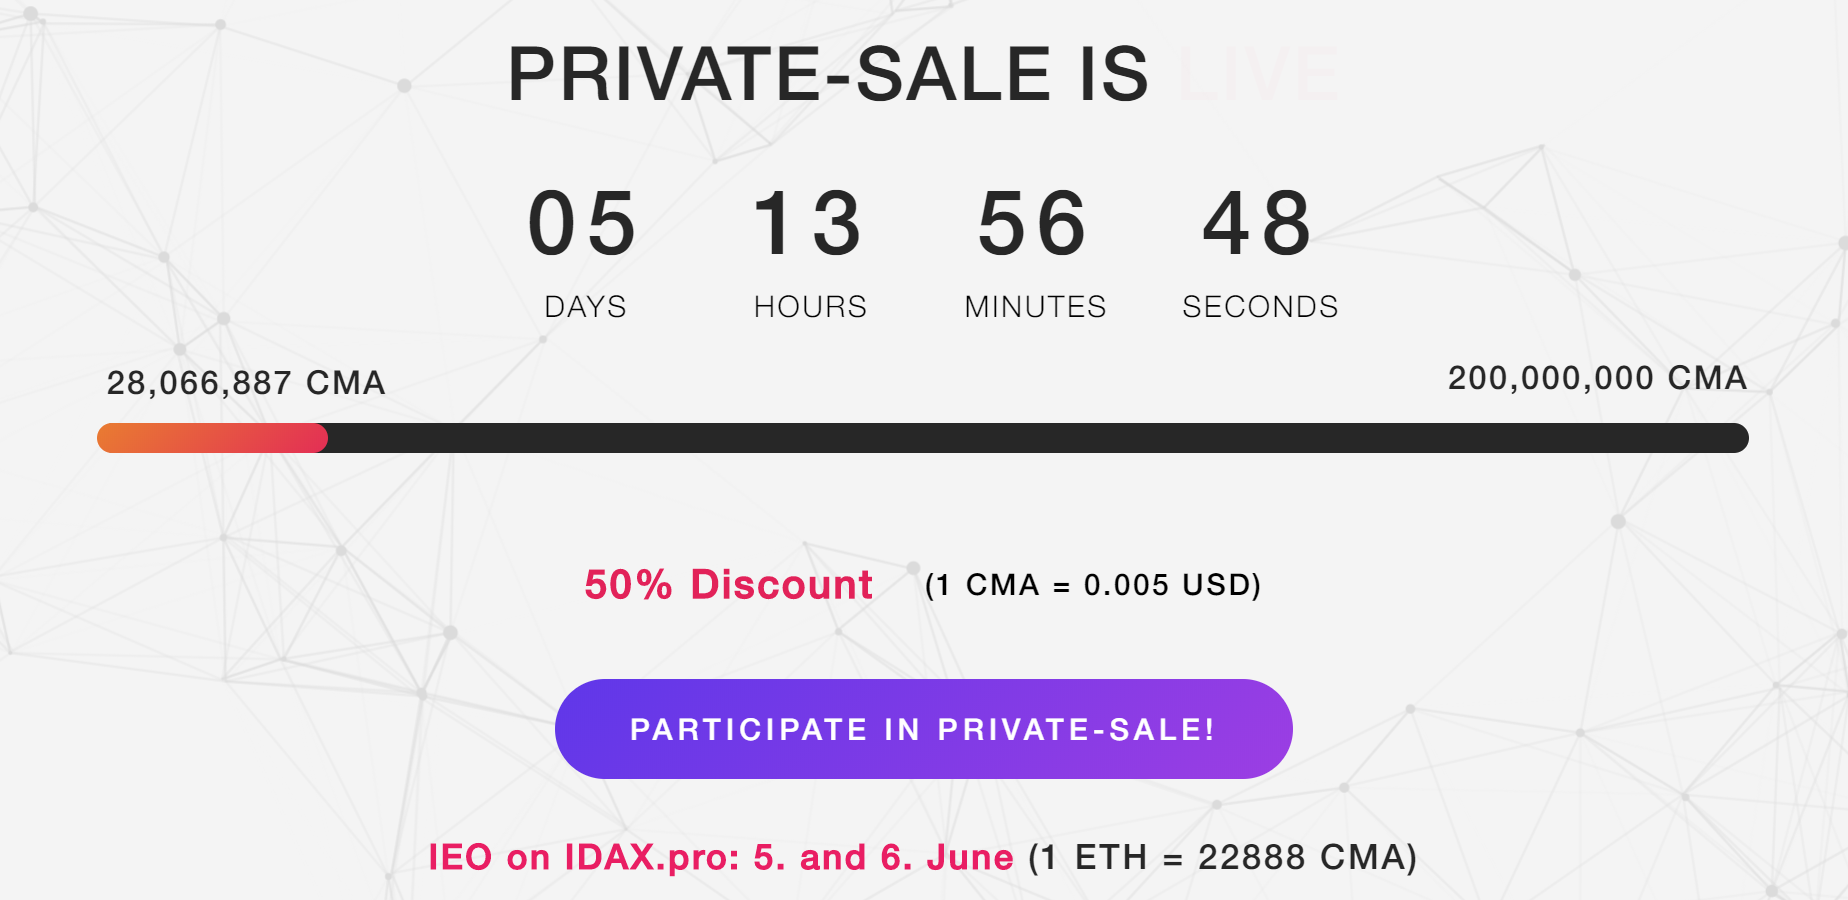Viewport: 1848px width, 900px height.
Task: Click the 05 days countdown number
Action: click(582, 223)
